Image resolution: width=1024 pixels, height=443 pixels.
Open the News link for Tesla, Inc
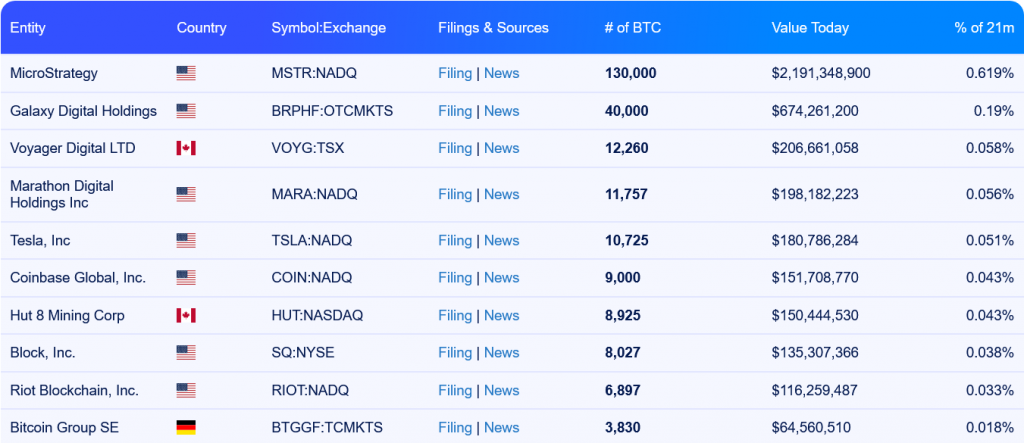click(501, 240)
